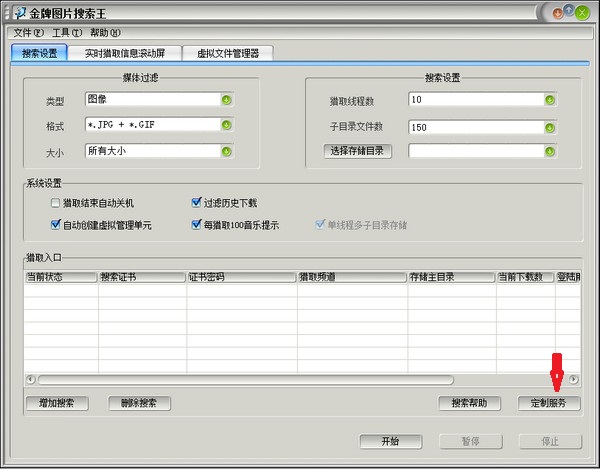Click the 证书密码 column header

point(241,277)
